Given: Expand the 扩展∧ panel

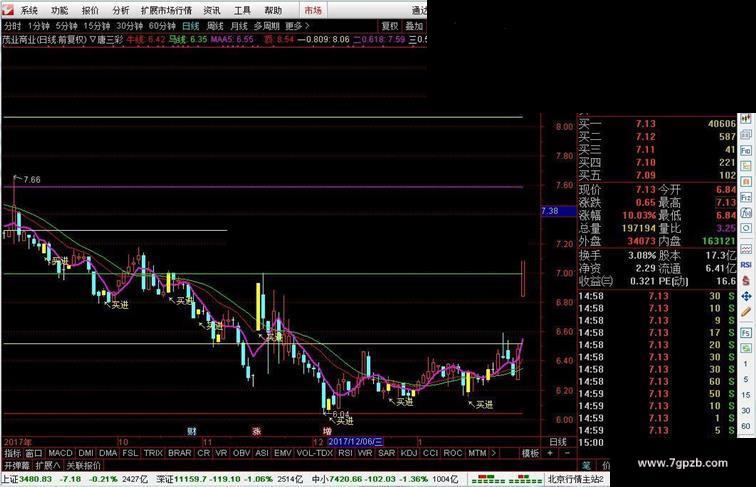Looking at the screenshot, I should click(x=47, y=466).
